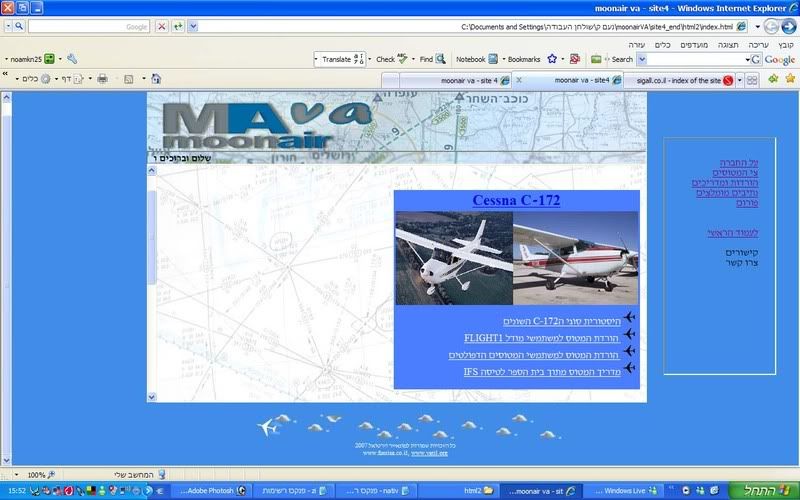The image size is (800, 500).
Task: Open Adobe Photoshop from the taskbar
Action: 208,491
